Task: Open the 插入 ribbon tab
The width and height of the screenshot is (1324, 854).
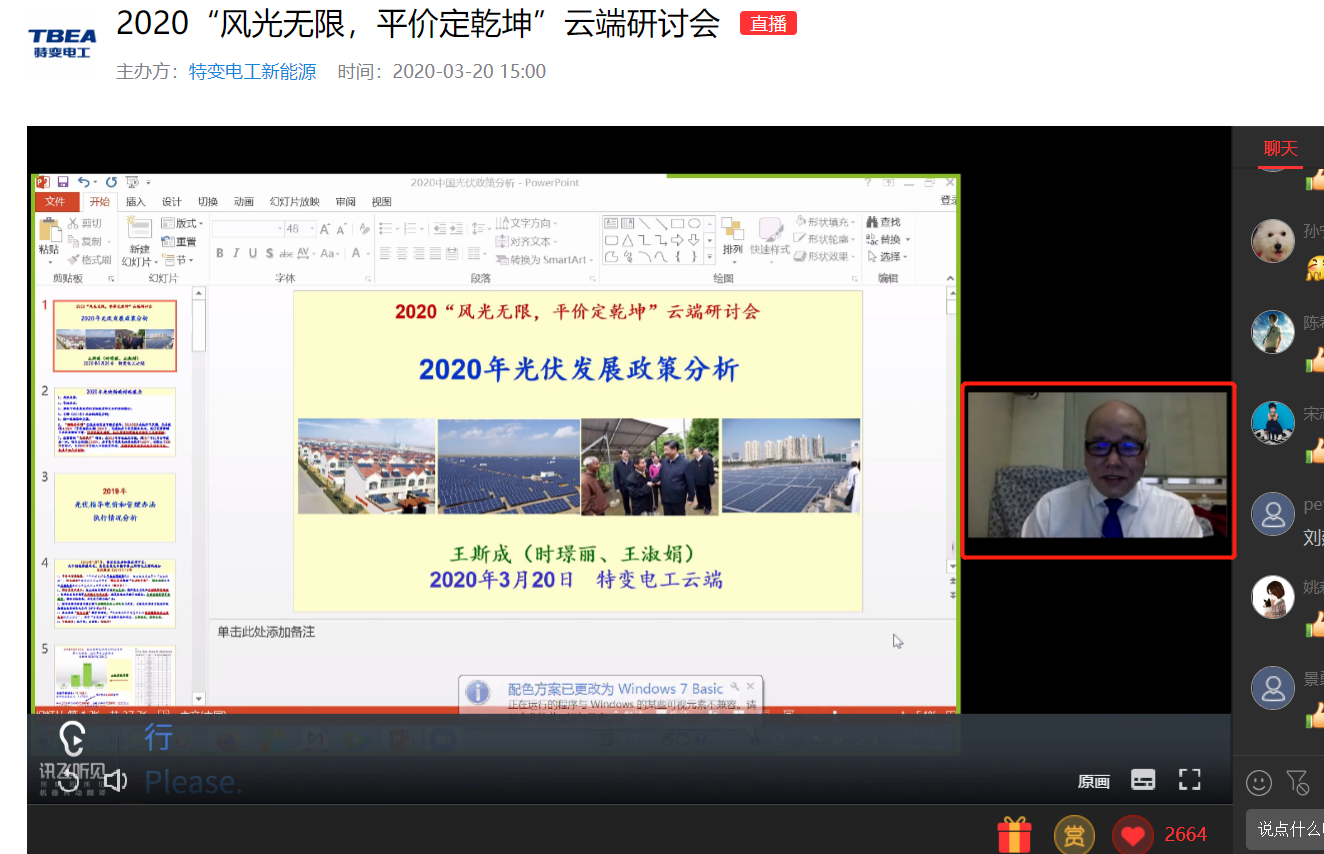Action: tap(135, 202)
